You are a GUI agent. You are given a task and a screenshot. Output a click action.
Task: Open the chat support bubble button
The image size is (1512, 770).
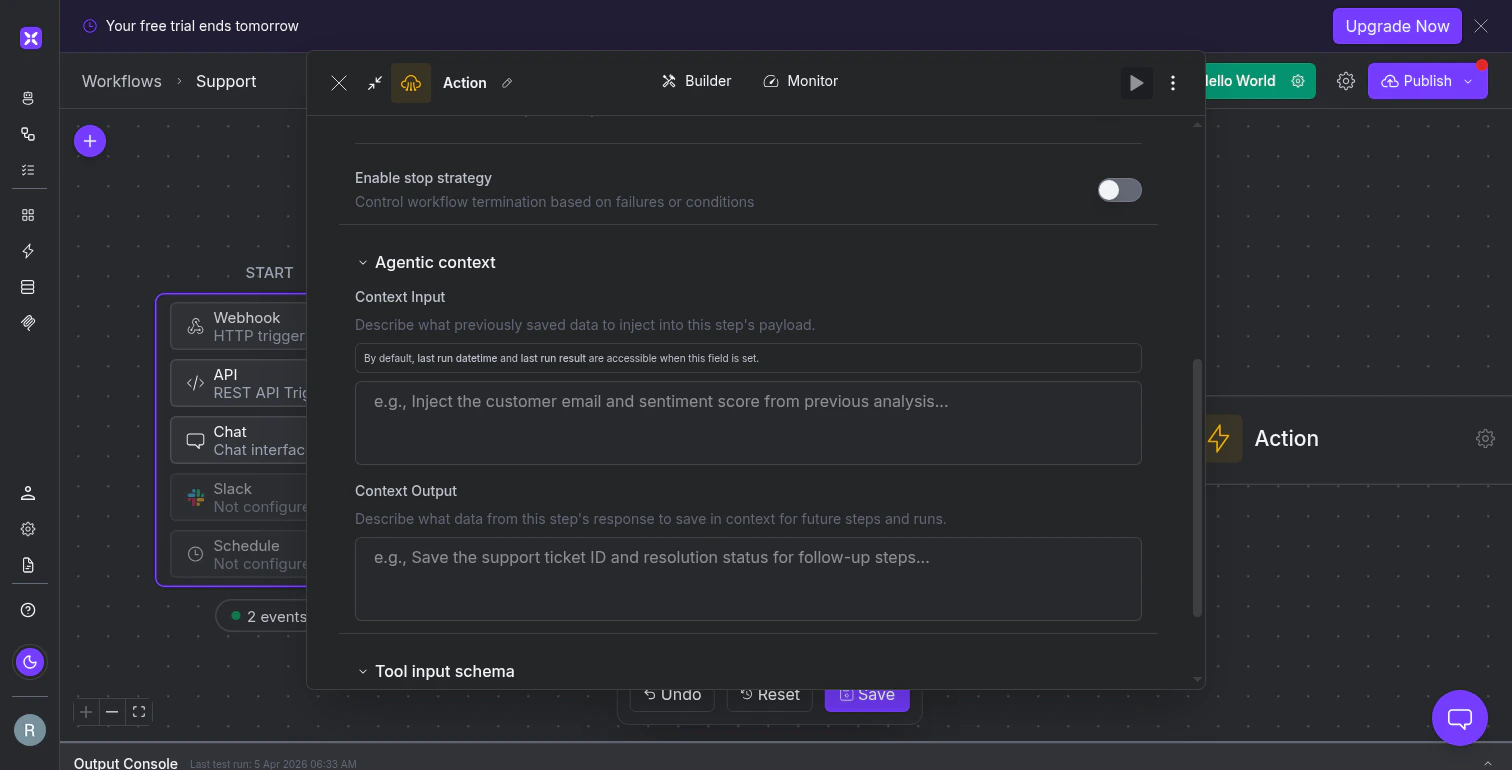pyautogui.click(x=1460, y=718)
